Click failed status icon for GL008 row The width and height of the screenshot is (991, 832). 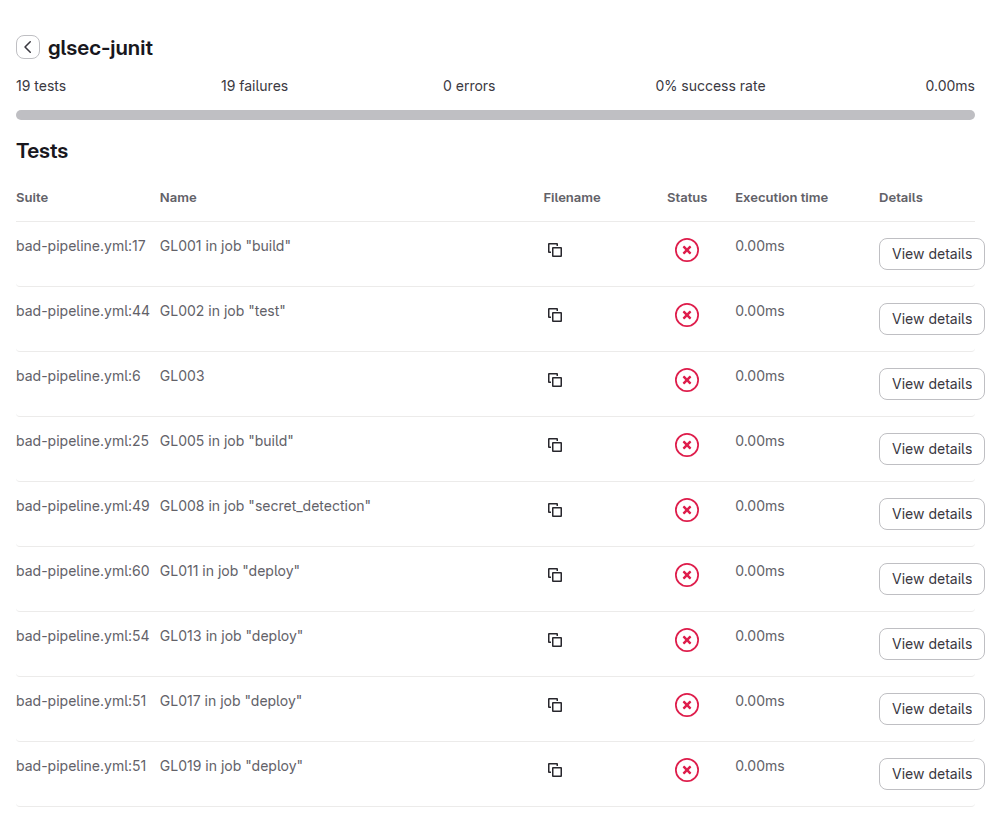(x=687, y=510)
